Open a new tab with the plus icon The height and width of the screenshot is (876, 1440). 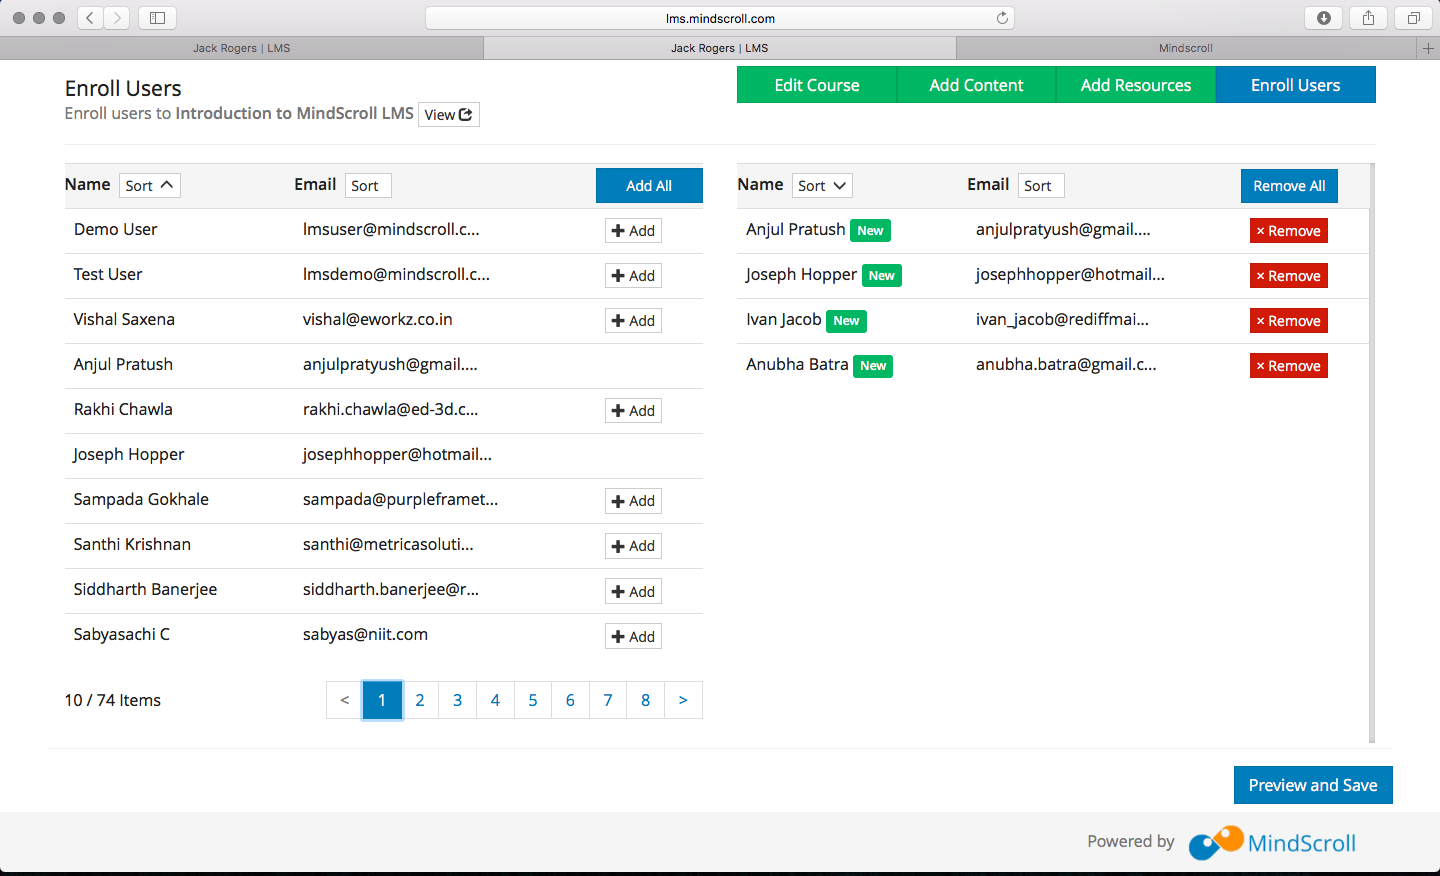[x=1428, y=48]
